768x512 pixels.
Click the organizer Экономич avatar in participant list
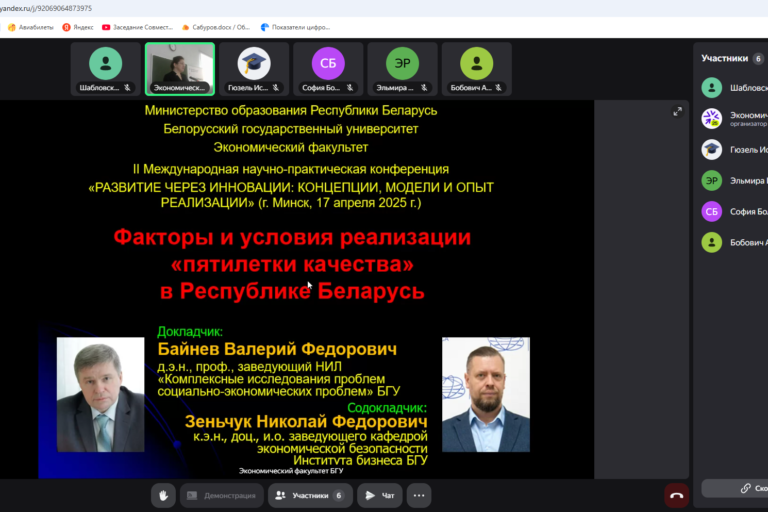click(x=711, y=119)
